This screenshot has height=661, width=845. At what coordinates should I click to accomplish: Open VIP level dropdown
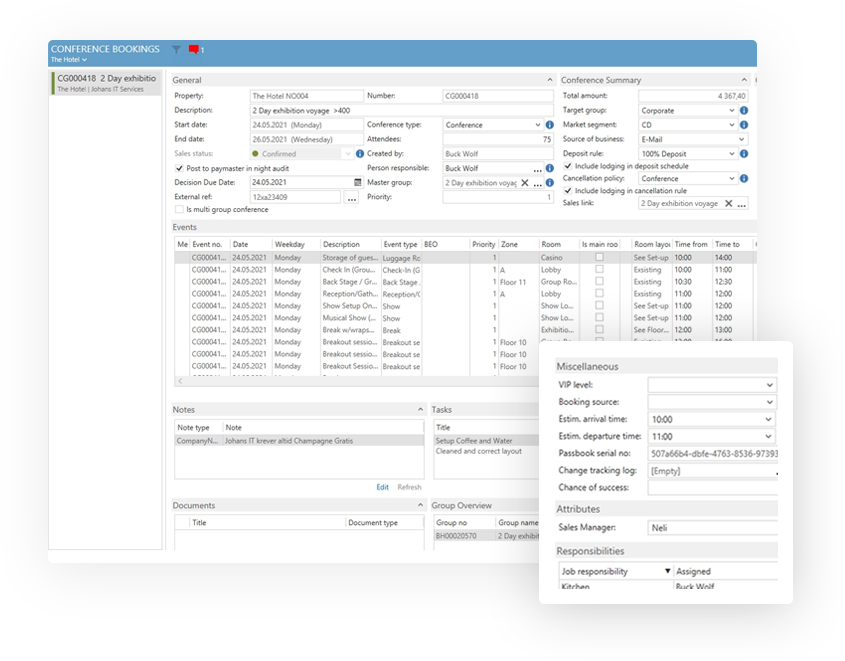point(770,385)
